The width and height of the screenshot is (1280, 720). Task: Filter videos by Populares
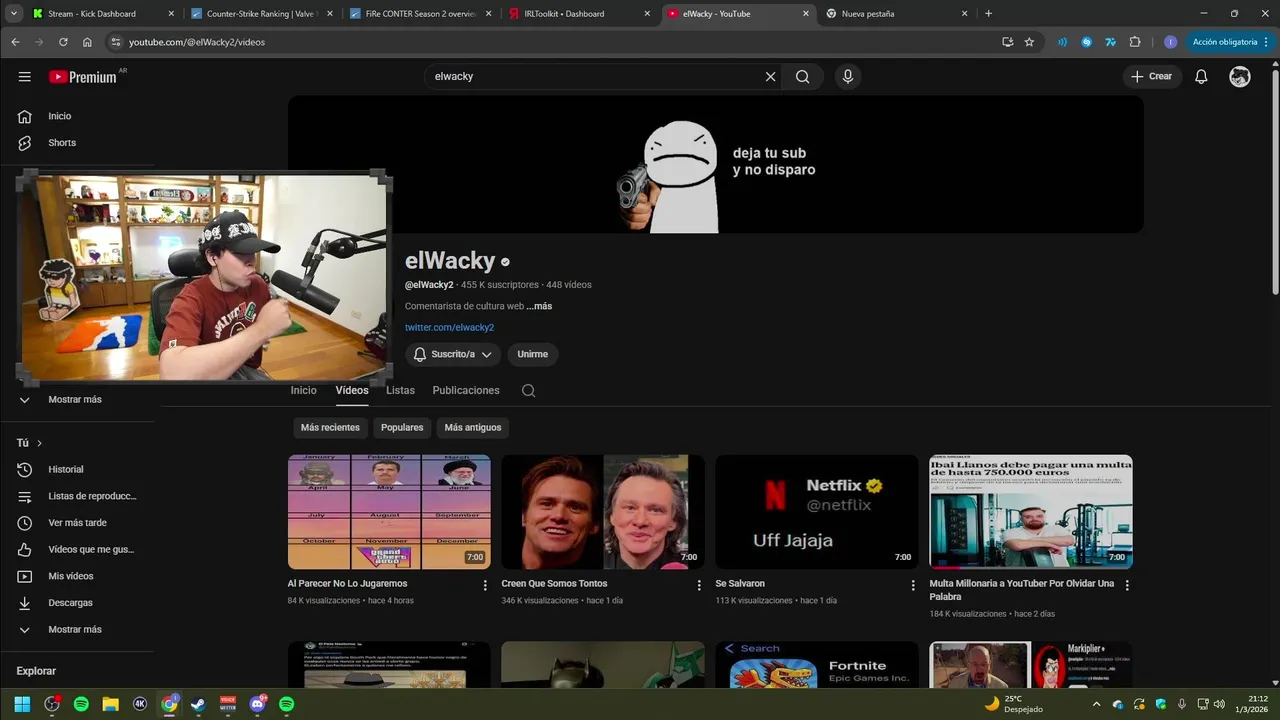402,427
